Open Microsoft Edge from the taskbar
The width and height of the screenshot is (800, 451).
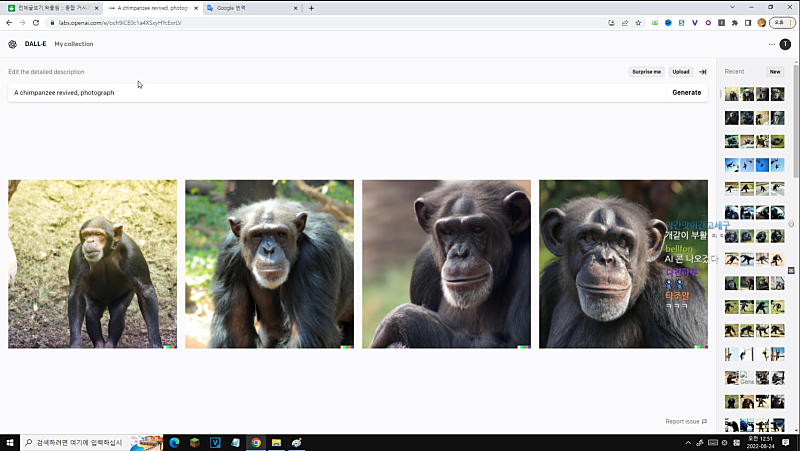(173, 442)
